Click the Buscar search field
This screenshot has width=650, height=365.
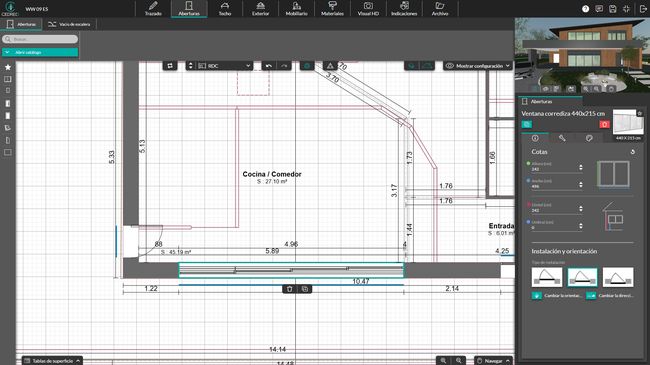point(40,39)
